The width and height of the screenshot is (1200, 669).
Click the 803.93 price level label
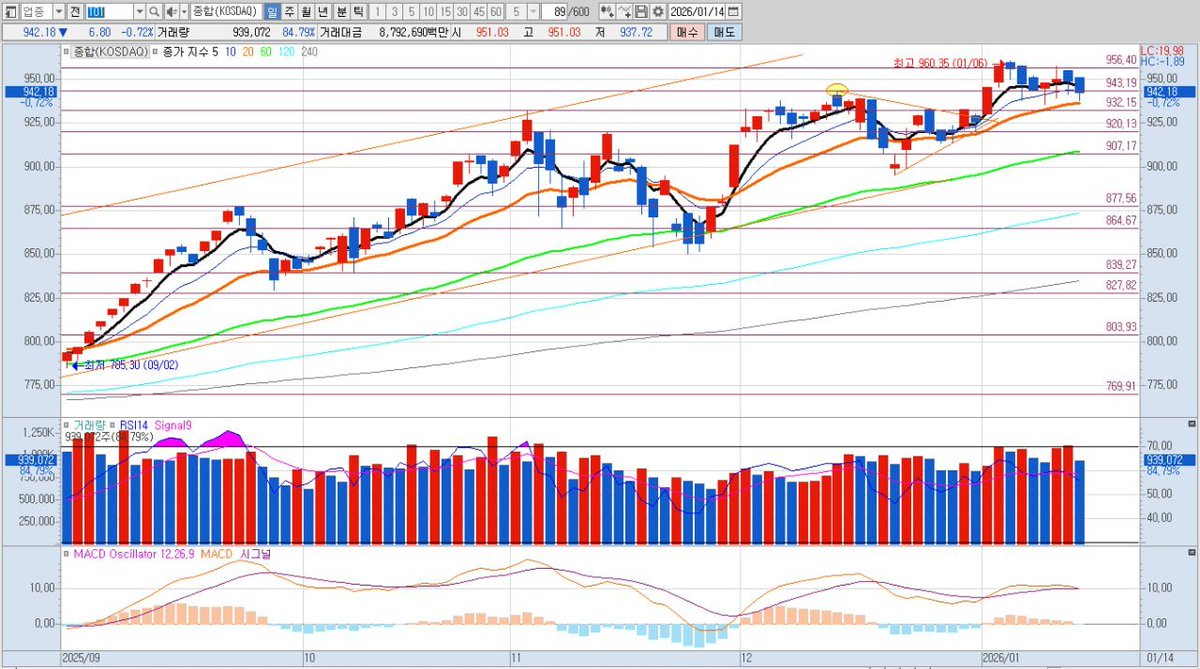pyautogui.click(x=1121, y=327)
